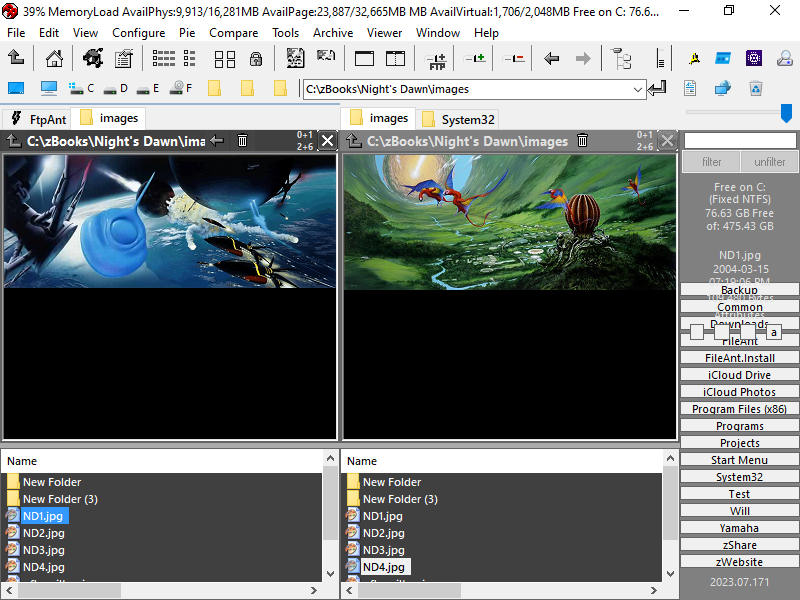Viewport: 800px width, 600px height.
Task: Click the red minus remove icon
Action: (514, 58)
